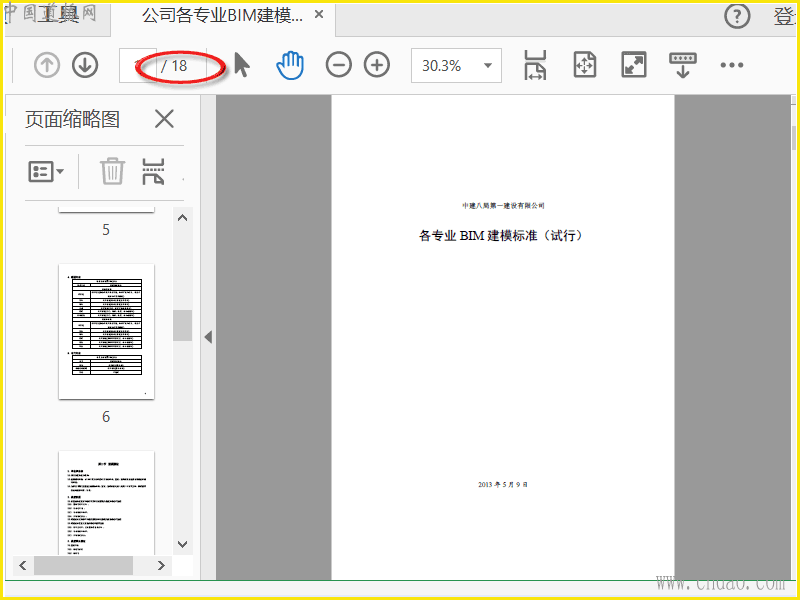Click the date text 2013 年 5 月 9 日
The image size is (800, 600).
click(503, 484)
